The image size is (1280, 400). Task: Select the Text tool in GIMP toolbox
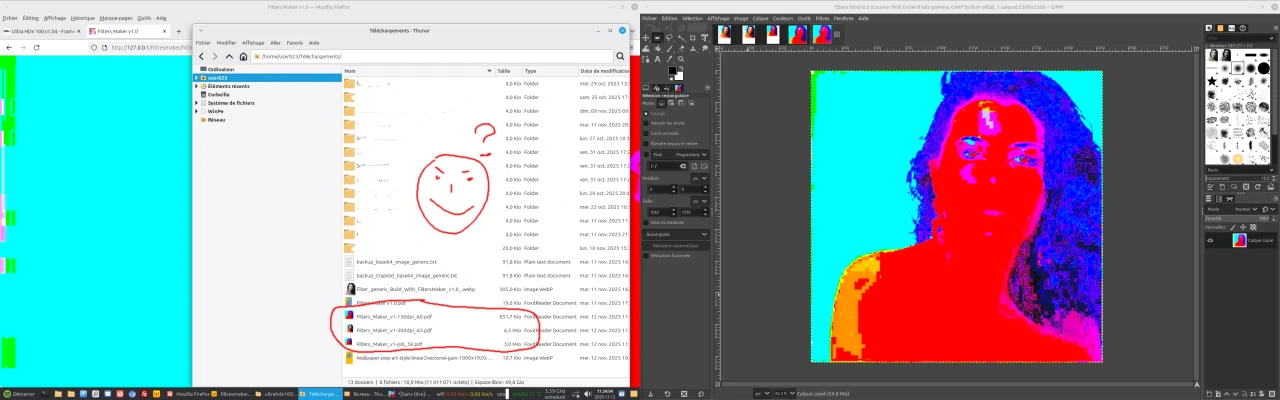(x=657, y=59)
